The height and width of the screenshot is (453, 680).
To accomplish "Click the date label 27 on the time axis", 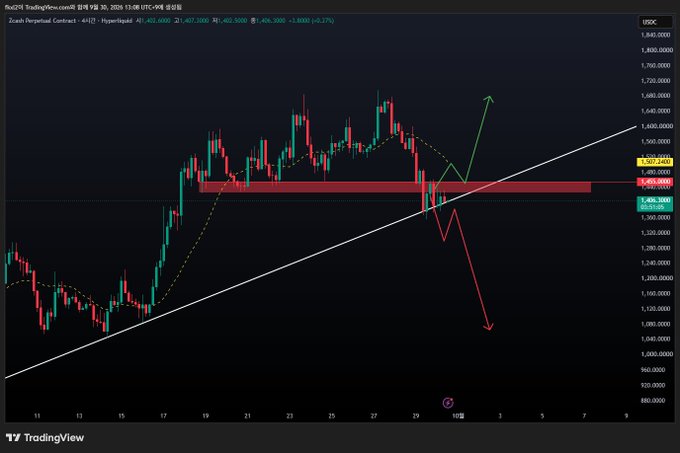I will click(374, 416).
